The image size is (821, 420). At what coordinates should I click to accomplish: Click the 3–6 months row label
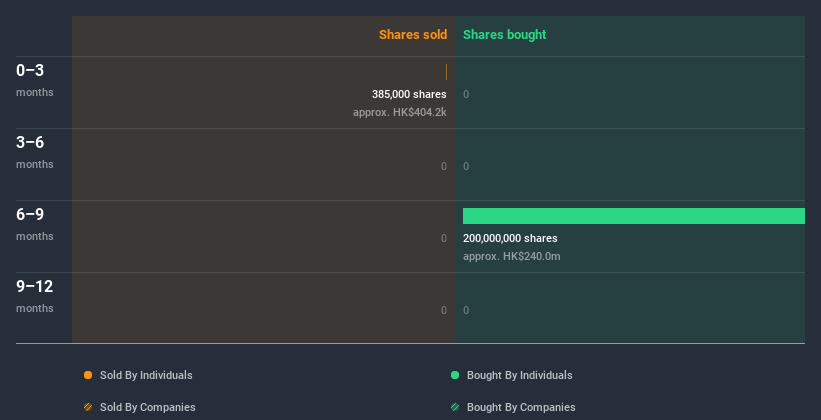click(35, 152)
